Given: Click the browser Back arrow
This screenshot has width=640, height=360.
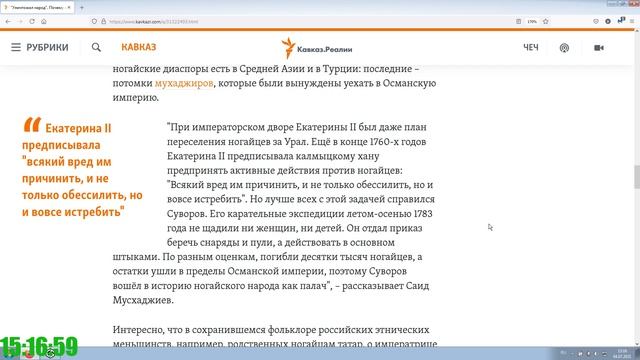Looking at the screenshot, I should (x=8, y=21).
